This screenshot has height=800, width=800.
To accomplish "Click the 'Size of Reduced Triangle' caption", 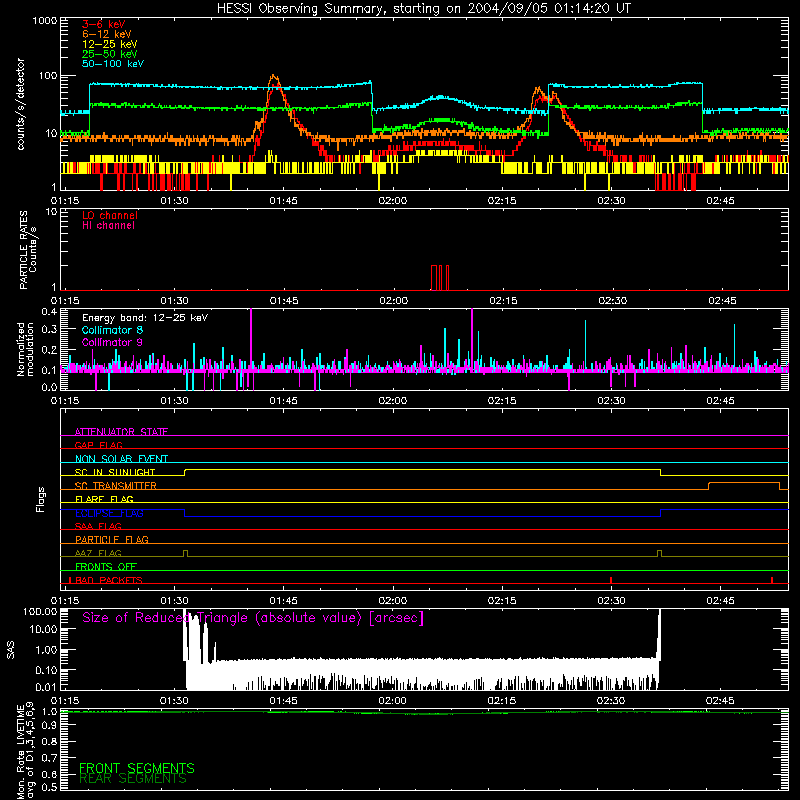I will click(253, 618).
